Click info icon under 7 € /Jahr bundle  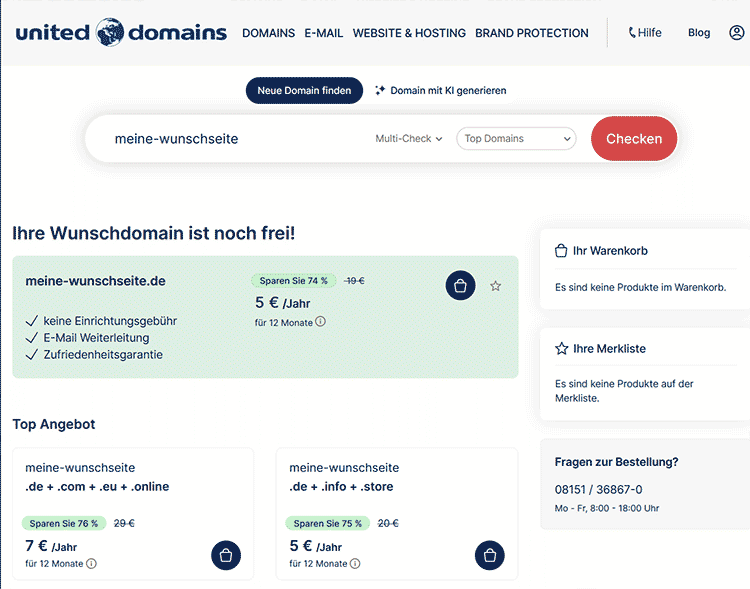[91, 564]
